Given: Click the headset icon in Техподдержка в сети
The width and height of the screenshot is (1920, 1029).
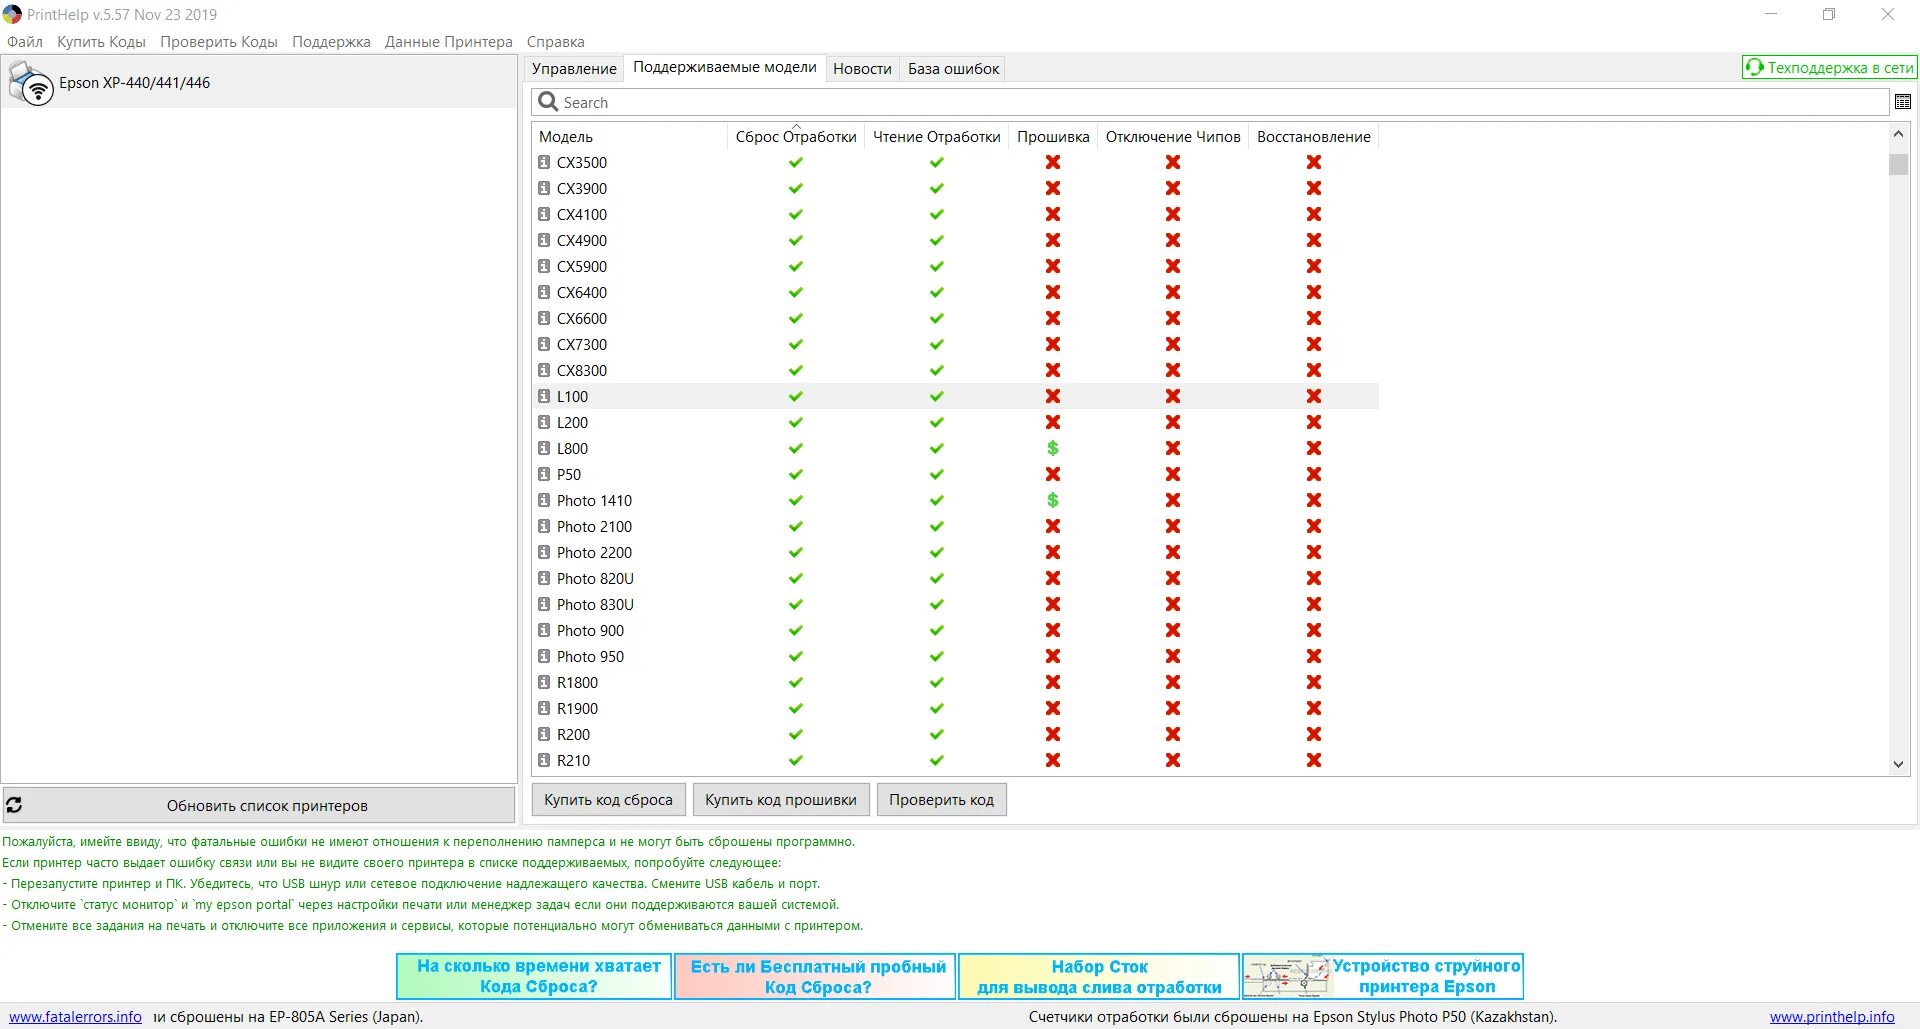Looking at the screenshot, I should point(1755,67).
